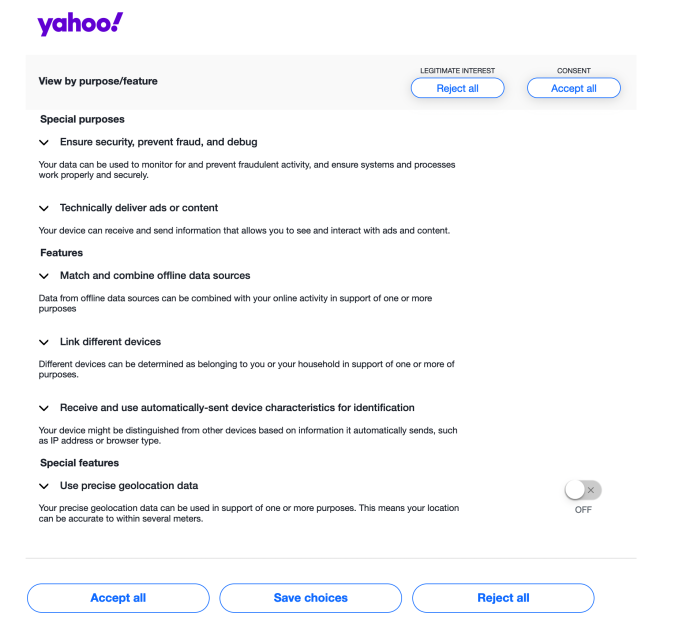Click the Special purposes heading
Image resolution: width=679 pixels, height=623 pixels.
pos(82,119)
